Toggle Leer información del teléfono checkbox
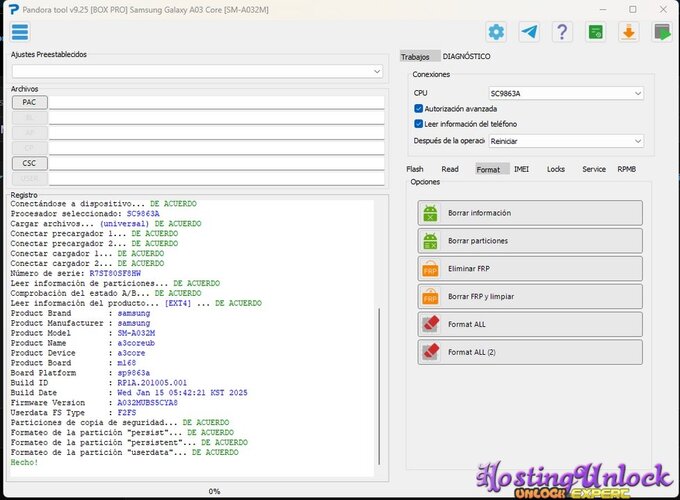Screen dimensions: 680x500 pyautogui.click(x=418, y=124)
